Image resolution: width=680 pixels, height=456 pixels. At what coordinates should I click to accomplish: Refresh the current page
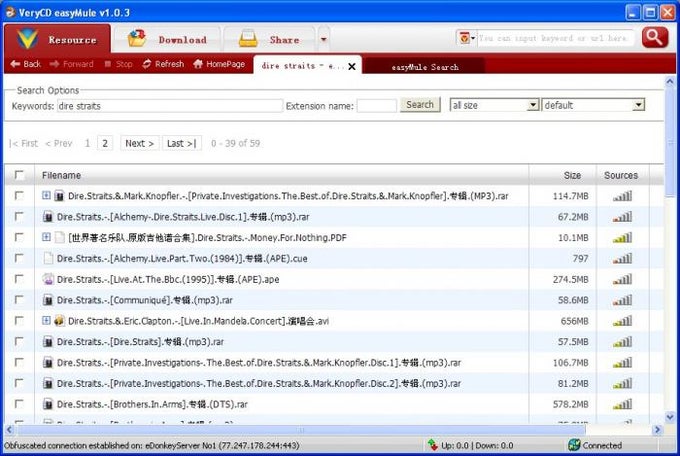coord(163,64)
